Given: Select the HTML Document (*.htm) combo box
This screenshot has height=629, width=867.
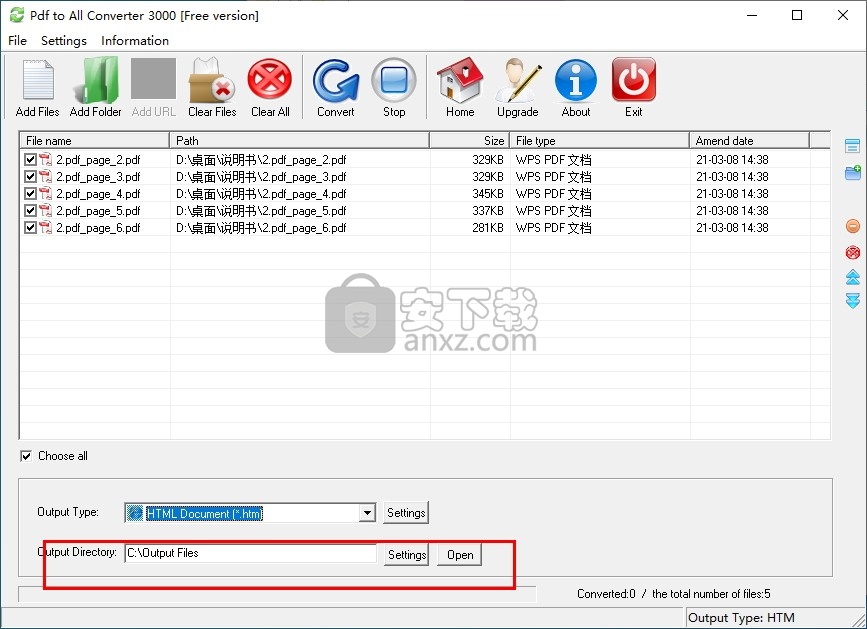Looking at the screenshot, I should pyautogui.click(x=250, y=513).
